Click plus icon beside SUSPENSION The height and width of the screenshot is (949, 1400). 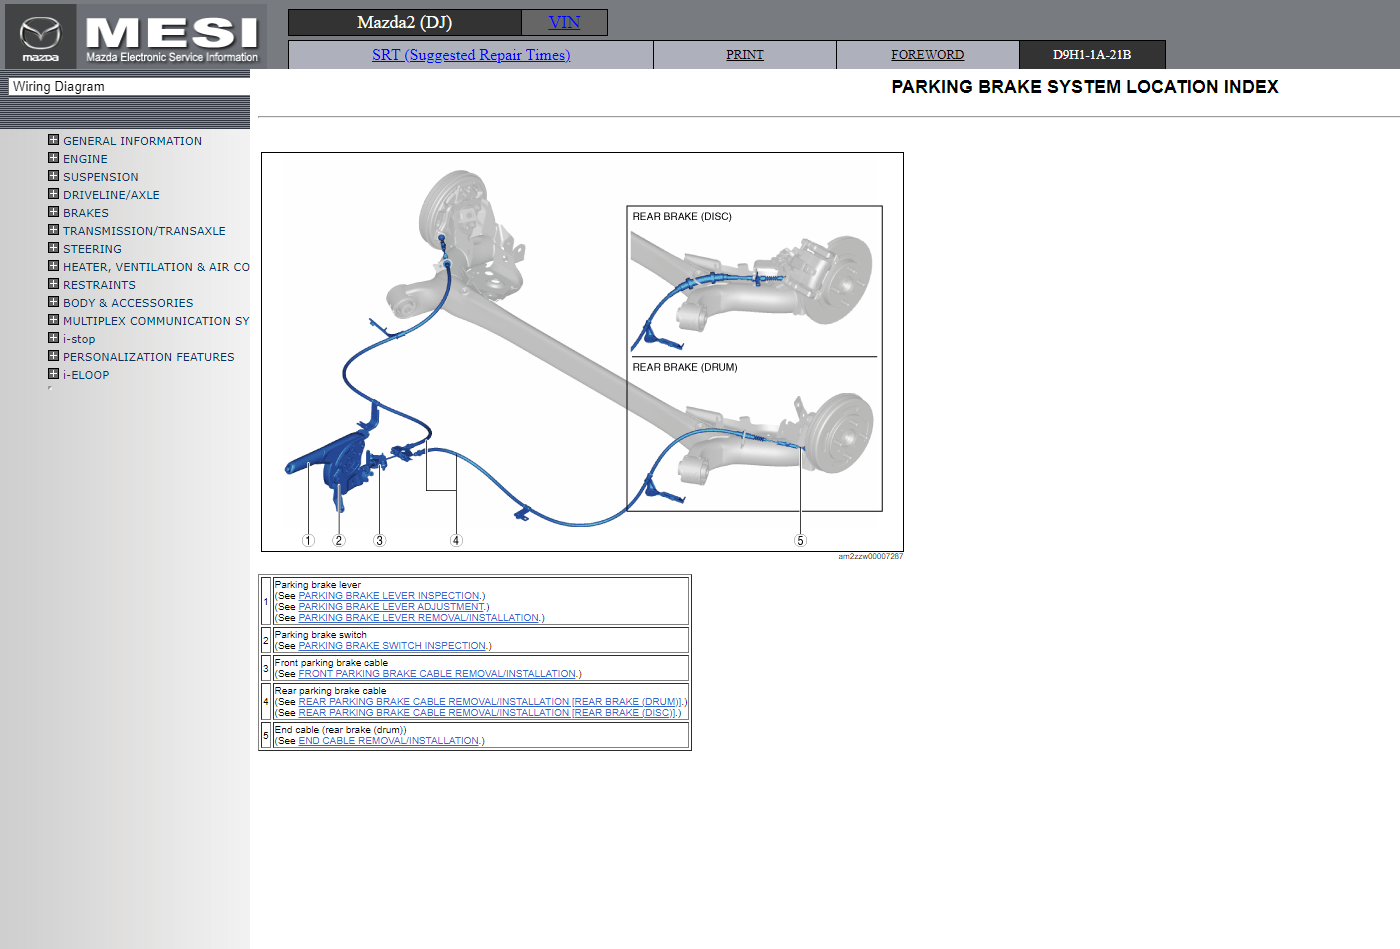[54, 176]
